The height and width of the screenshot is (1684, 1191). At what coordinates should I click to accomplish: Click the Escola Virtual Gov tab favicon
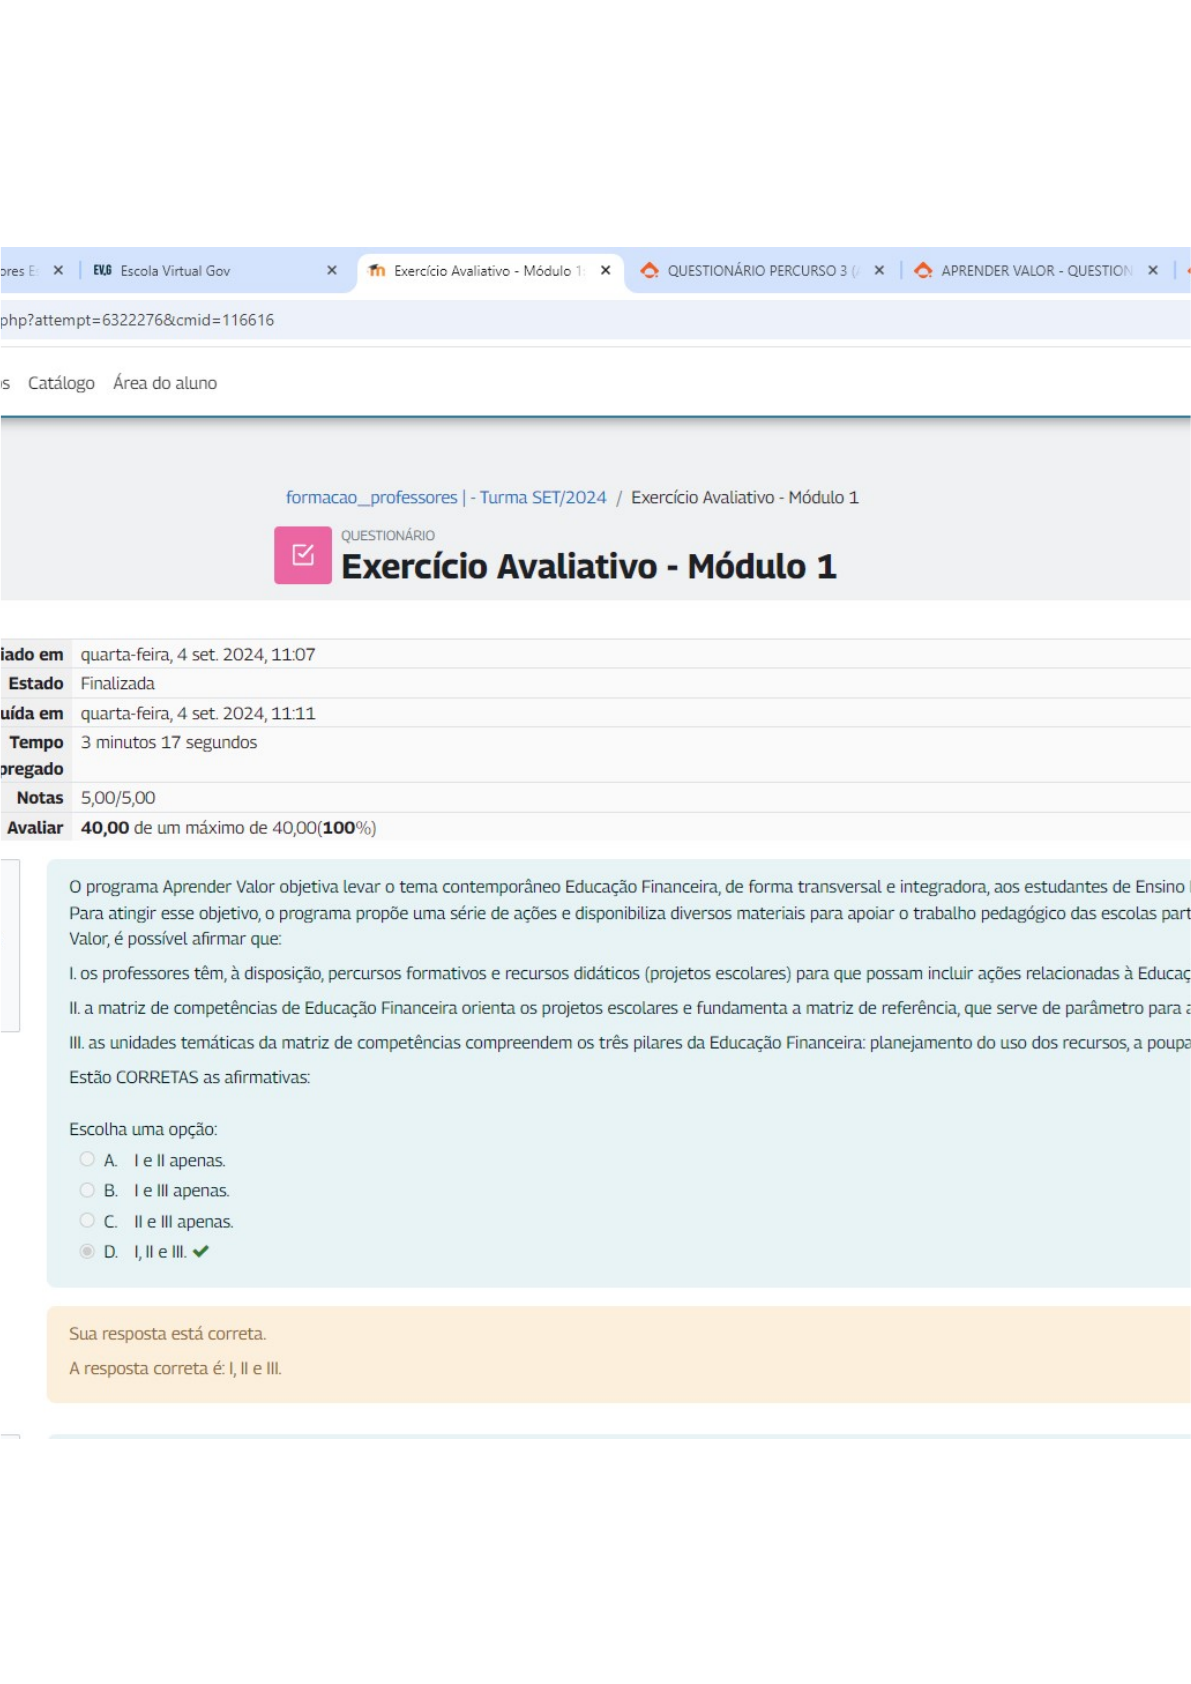point(102,271)
